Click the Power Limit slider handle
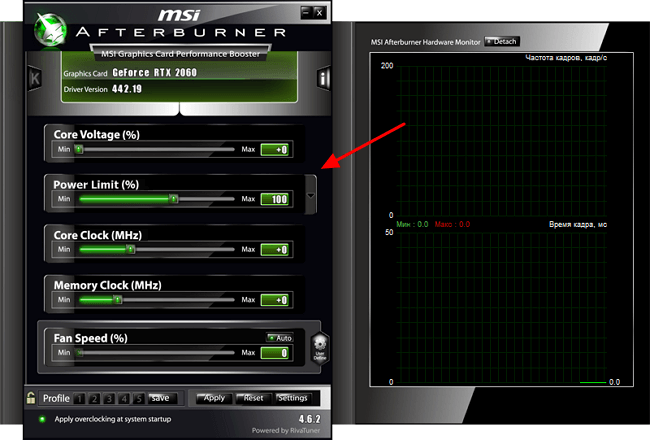This screenshot has height=440, width=650. click(x=174, y=199)
